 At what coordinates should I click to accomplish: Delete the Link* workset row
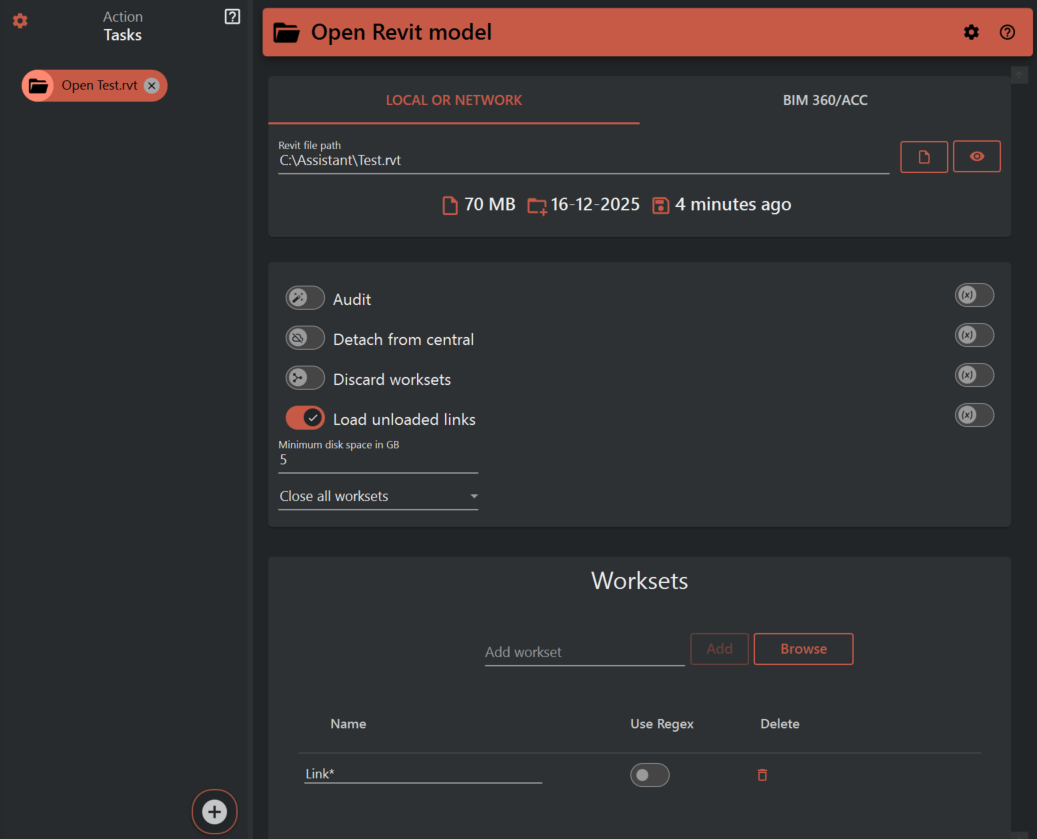click(x=762, y=775)
